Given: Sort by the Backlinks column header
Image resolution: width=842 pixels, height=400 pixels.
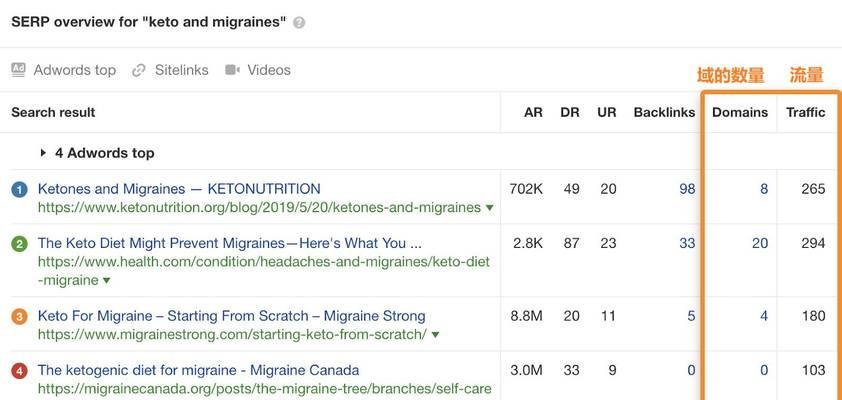Looking at the screenshot, I should [664, 112].
